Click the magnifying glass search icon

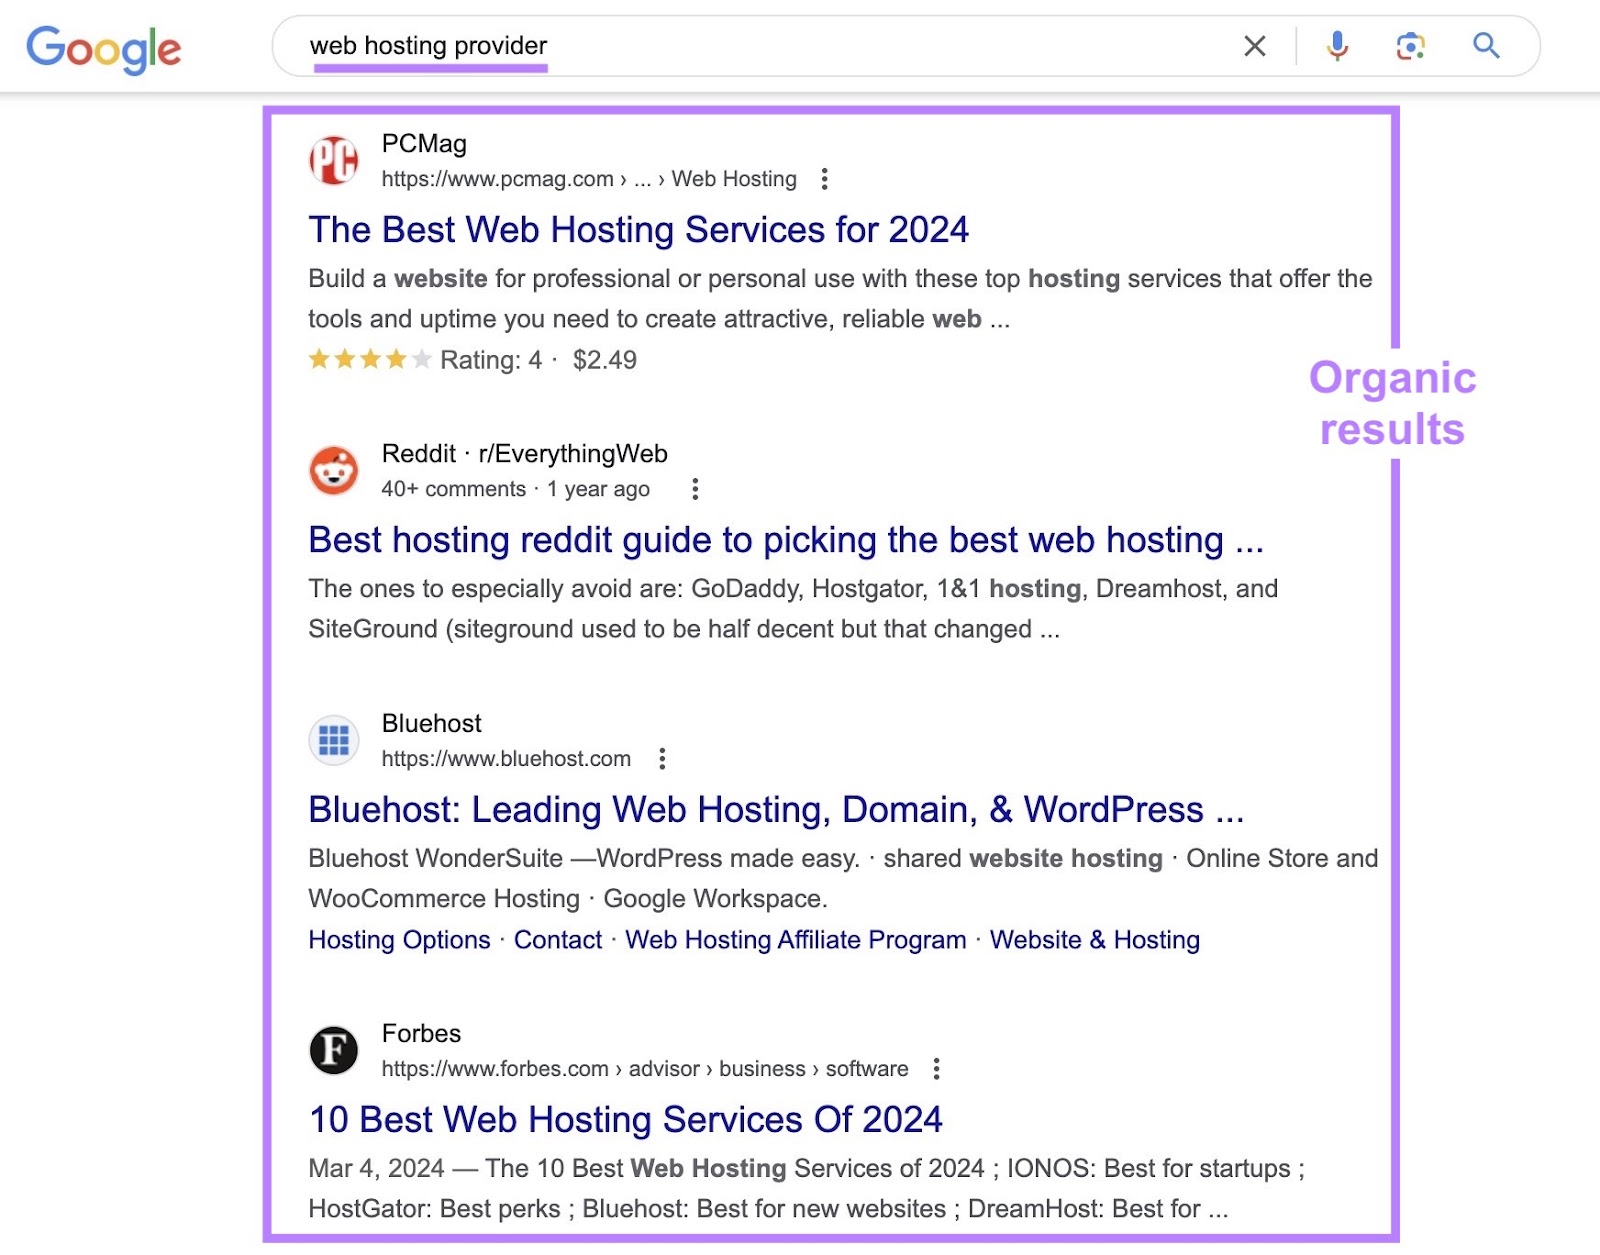pyautogui.click(x=1485, y=46)
